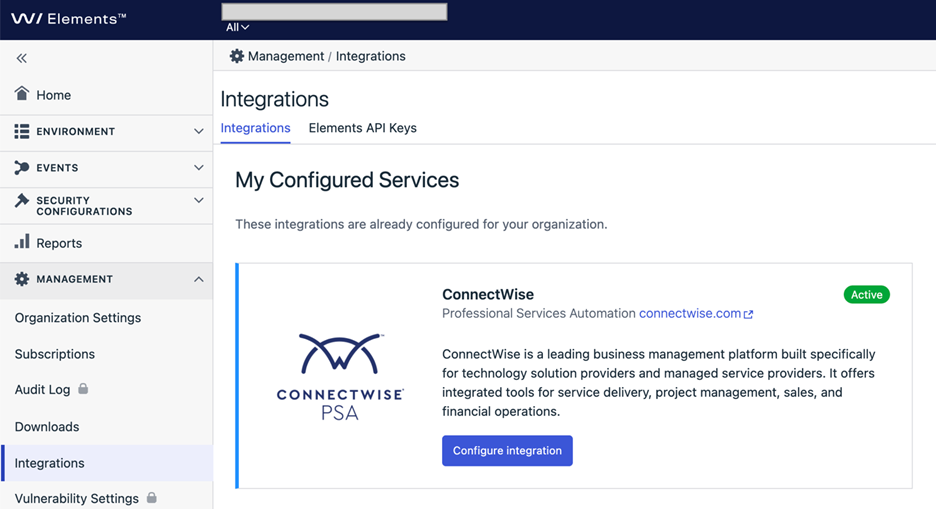Click the ENVIRONMENT section label
The width and height of the screenshot is (936, 509).
click(x=76, y=131)
